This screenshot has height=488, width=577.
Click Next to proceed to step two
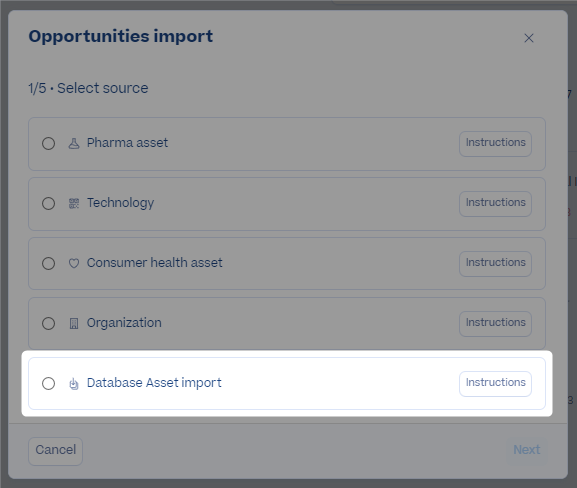coord(527,451)
